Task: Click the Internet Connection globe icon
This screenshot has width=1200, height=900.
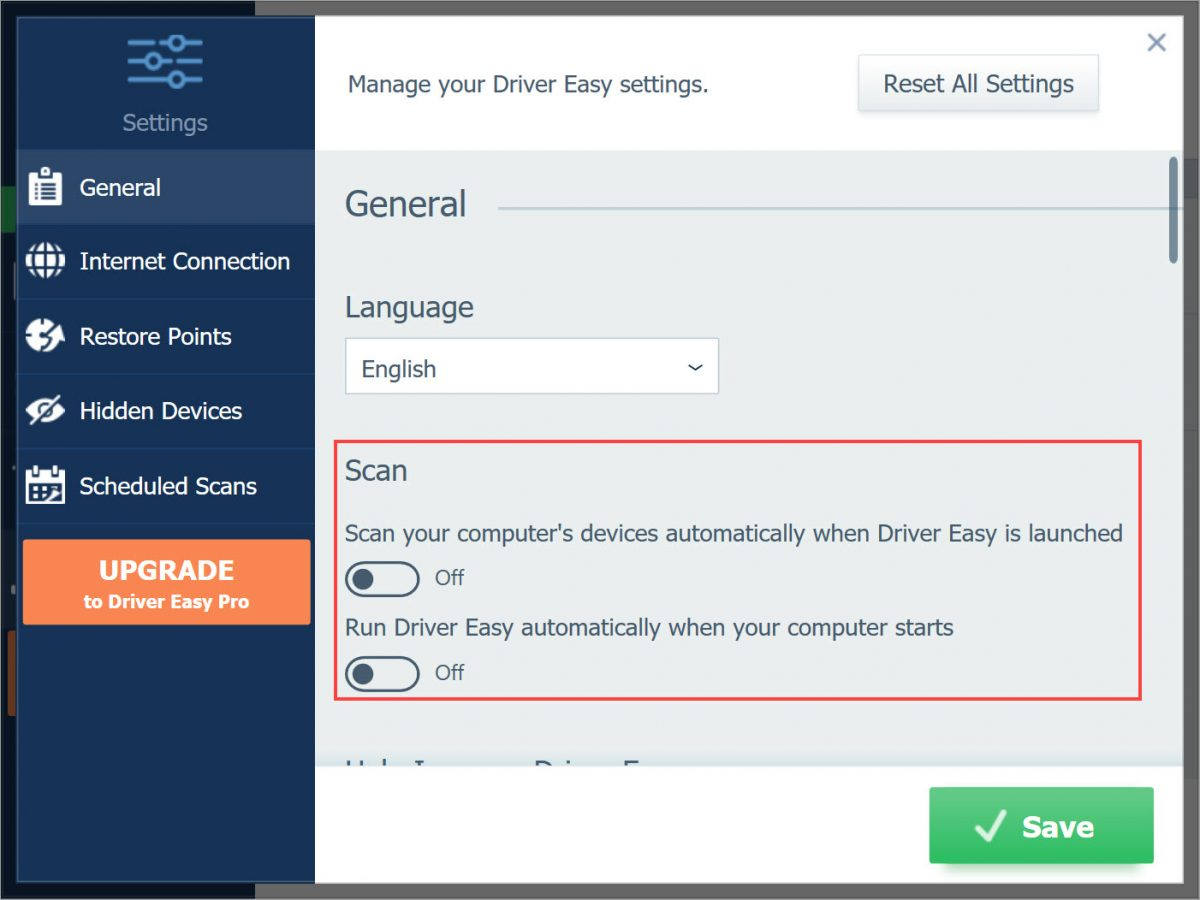Action: coord(45,261)
